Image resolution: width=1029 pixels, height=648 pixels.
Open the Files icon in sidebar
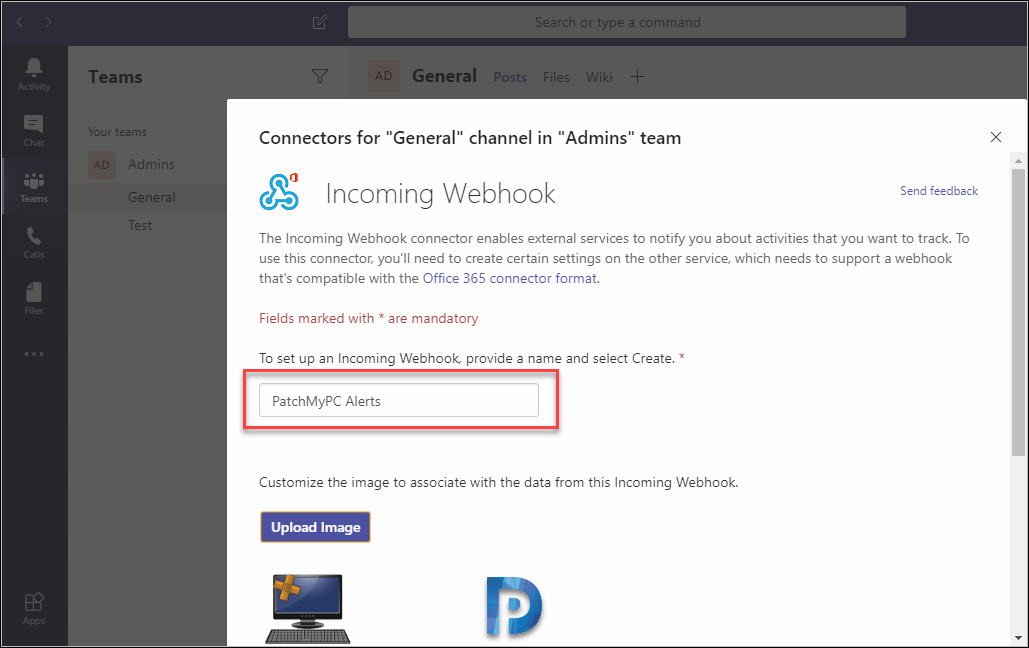[x=33, y=299]
